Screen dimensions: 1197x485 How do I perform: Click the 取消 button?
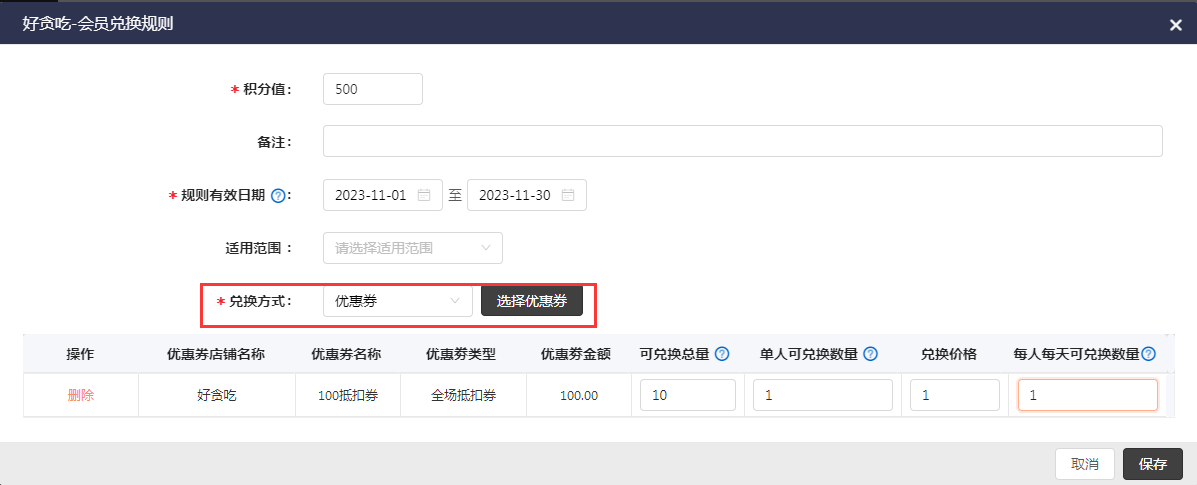pyautogui.click(x=1085, y=464)
